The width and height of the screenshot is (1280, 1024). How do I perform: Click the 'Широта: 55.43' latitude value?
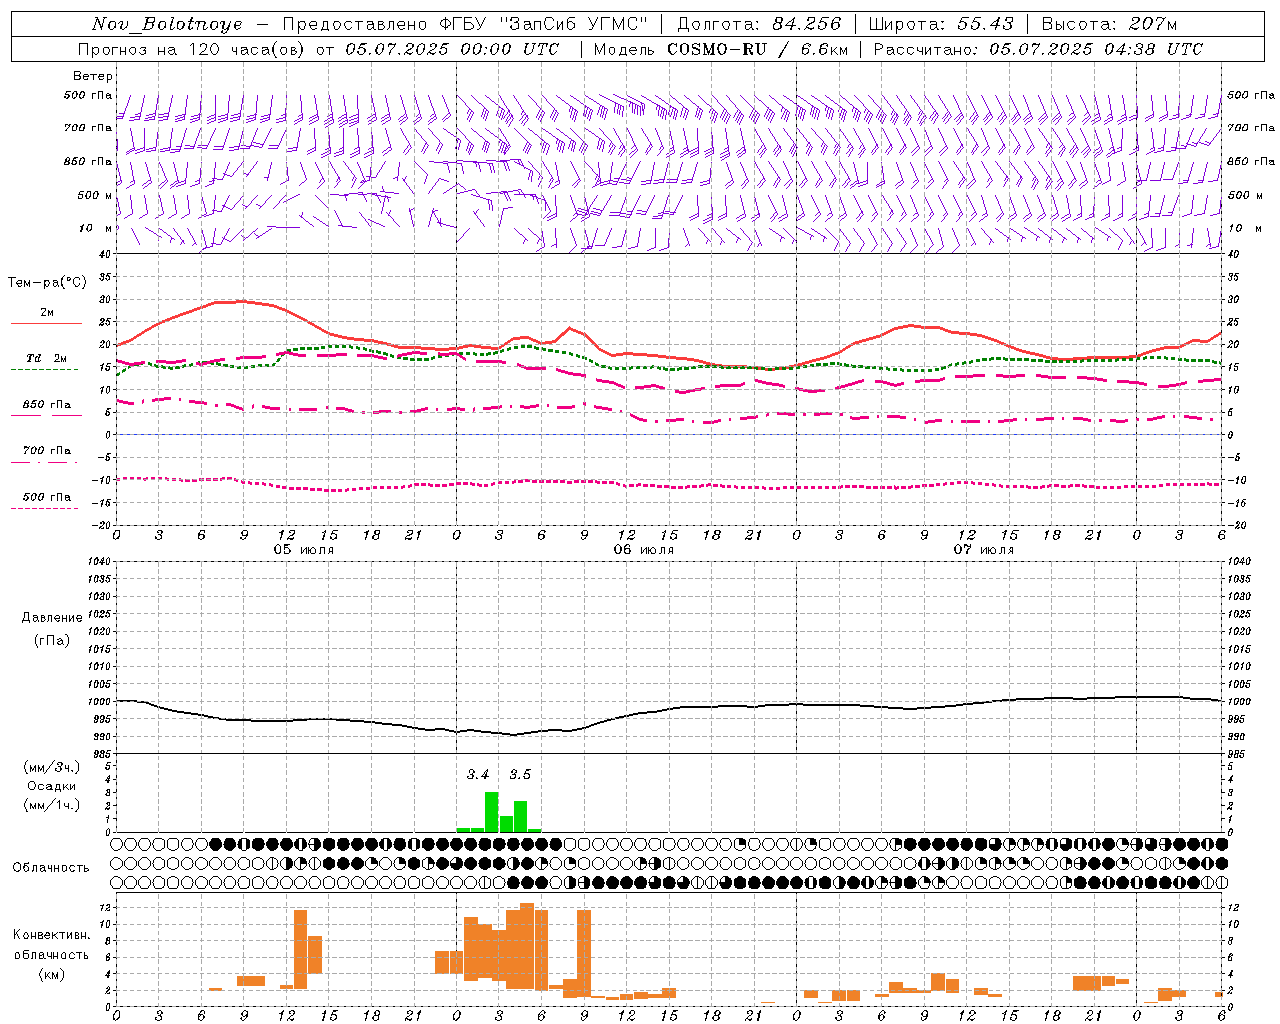click(x=941, y=24)
